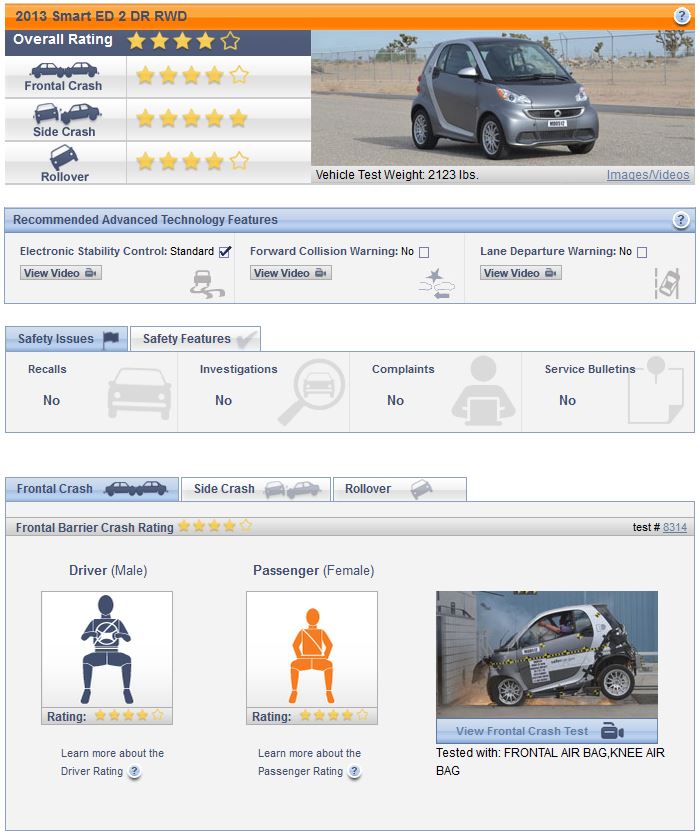Click the View Frontal Crash Test button
Image resolution: width=700 pixels, height=836 pixels.
(547, 731)
